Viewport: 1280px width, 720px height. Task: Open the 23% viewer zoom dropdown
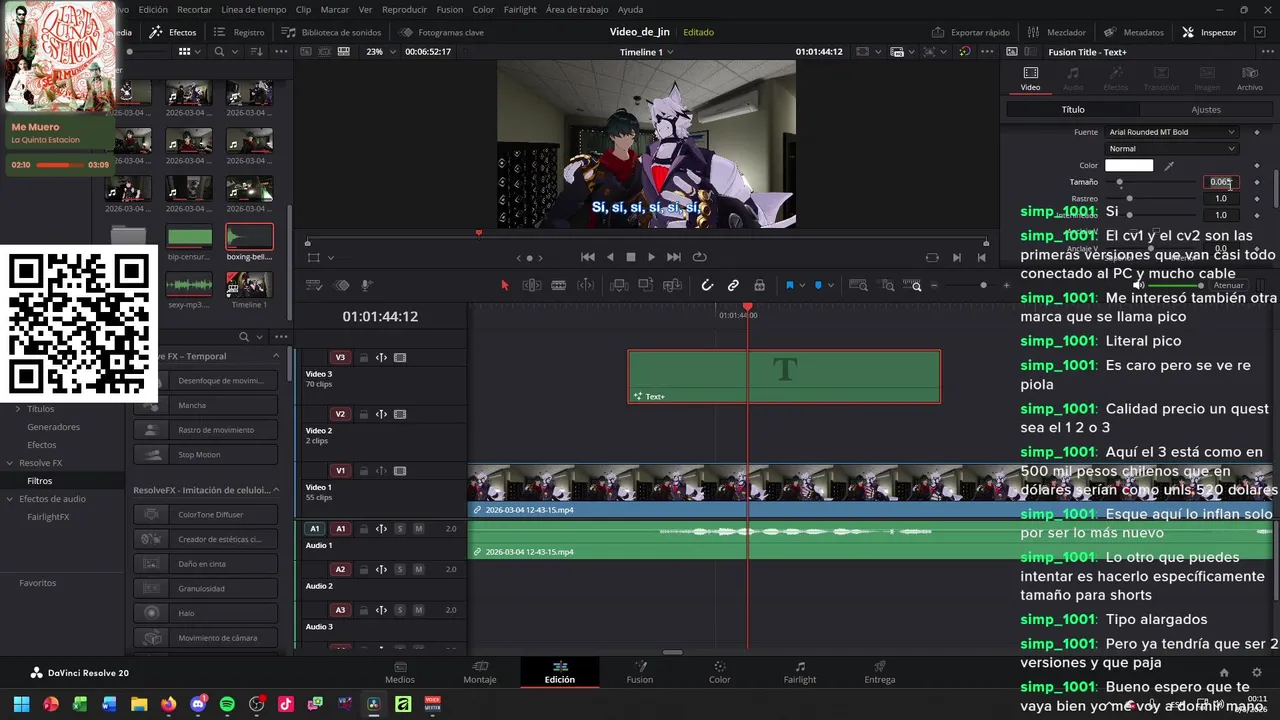(379, 52)
